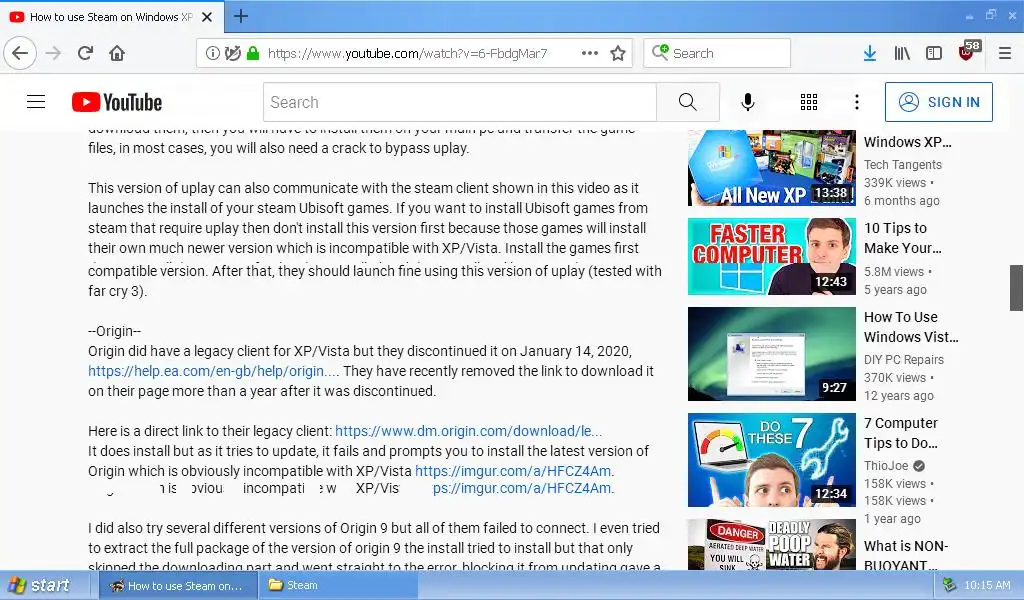Toggle the Firefox sidebar icon
The height and width of the screenshot is (600, 1024).
point(934,53)
